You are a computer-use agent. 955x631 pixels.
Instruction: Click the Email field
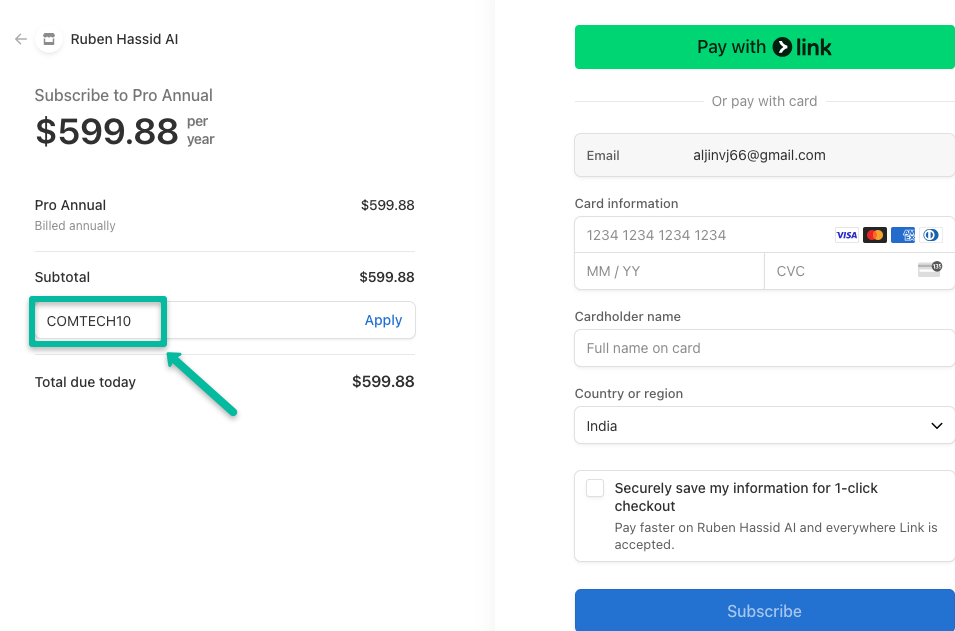(764, 155)
